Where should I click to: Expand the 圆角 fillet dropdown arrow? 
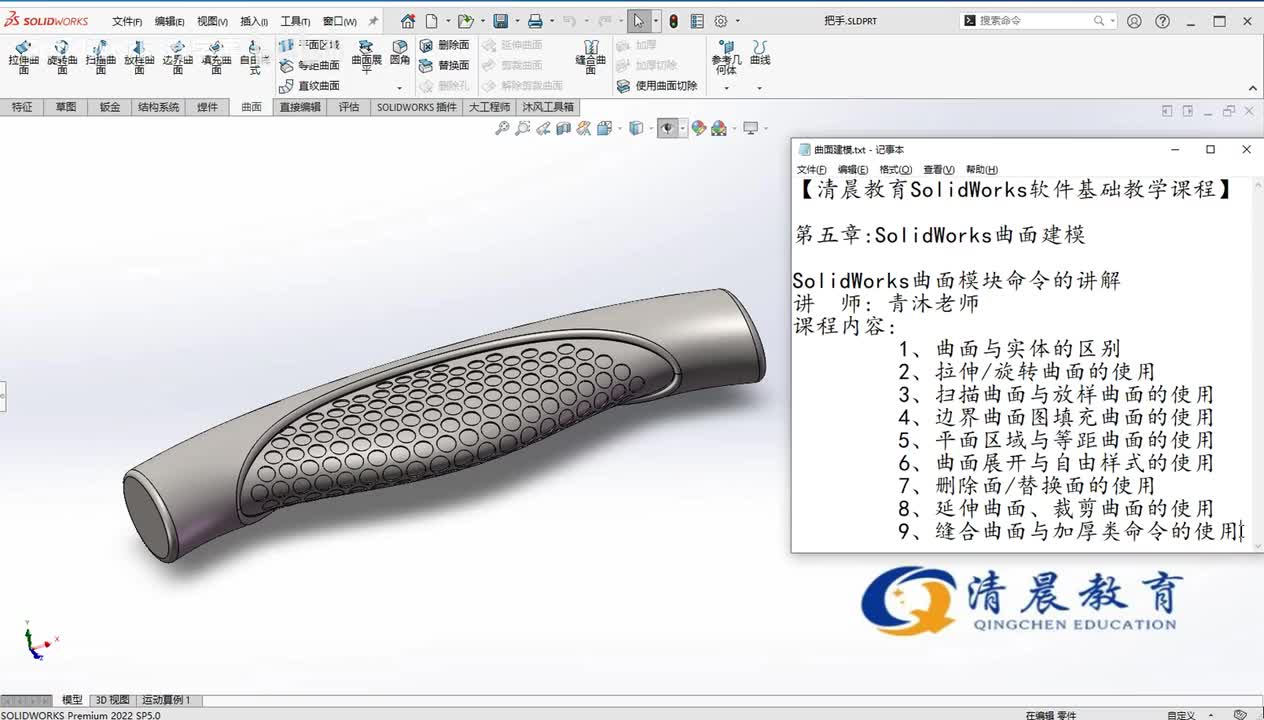point(400,88)
